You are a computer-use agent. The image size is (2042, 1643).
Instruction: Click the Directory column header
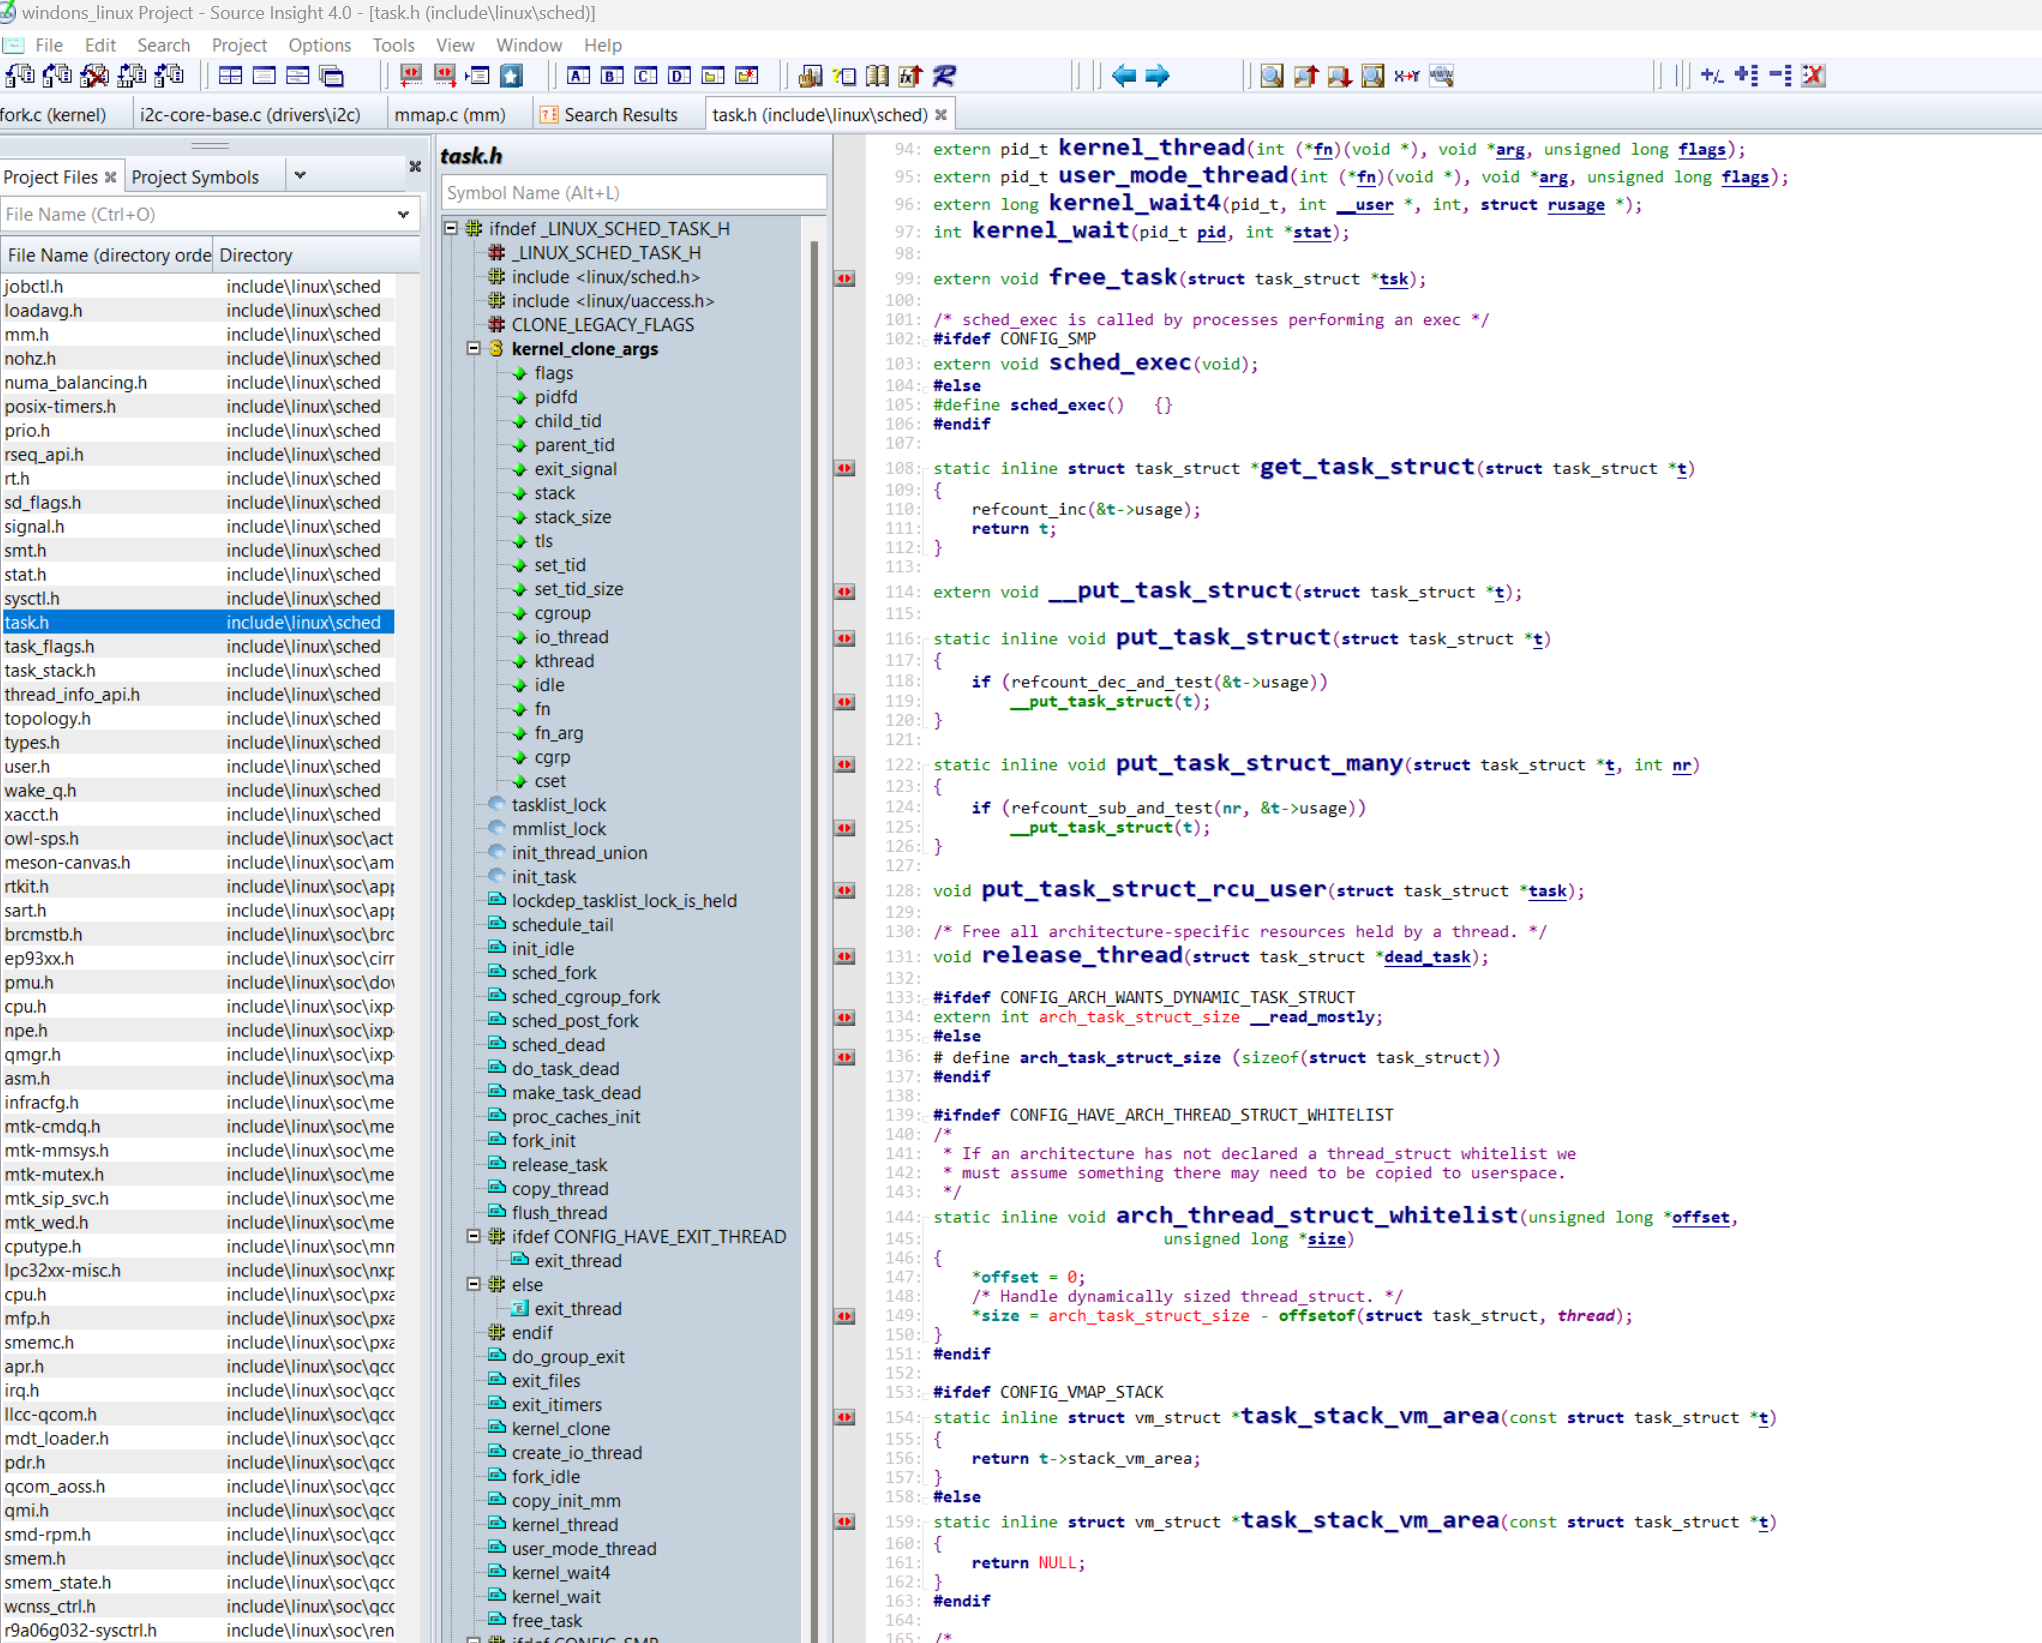pyautogui.click(x=256, y=255)
